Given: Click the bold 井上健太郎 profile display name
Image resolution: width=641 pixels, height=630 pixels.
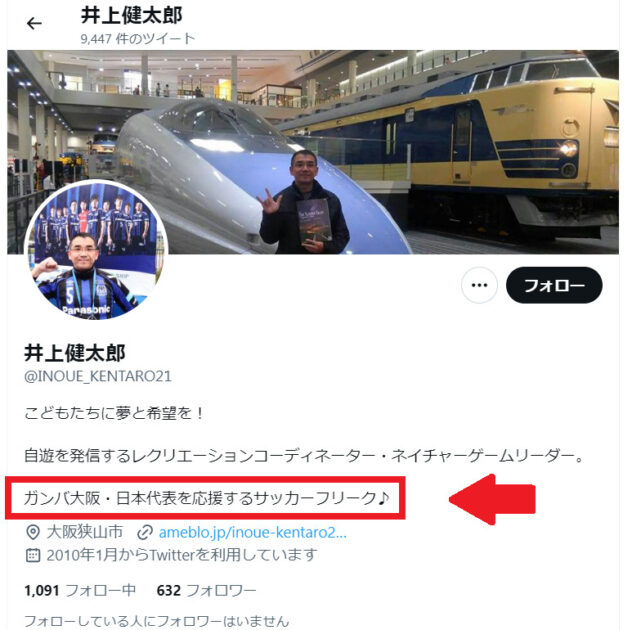Looking at the screenshot, I should [75, 353].
